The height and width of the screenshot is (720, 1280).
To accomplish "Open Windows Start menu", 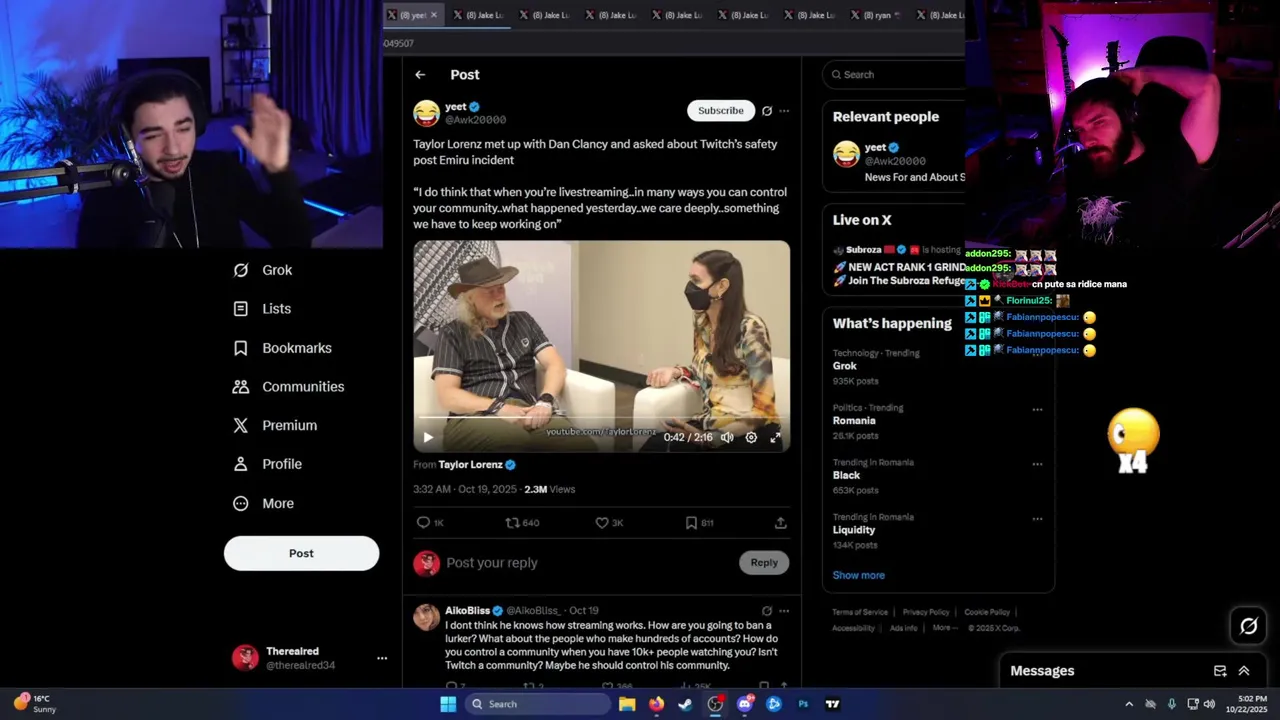I will 448,704.
